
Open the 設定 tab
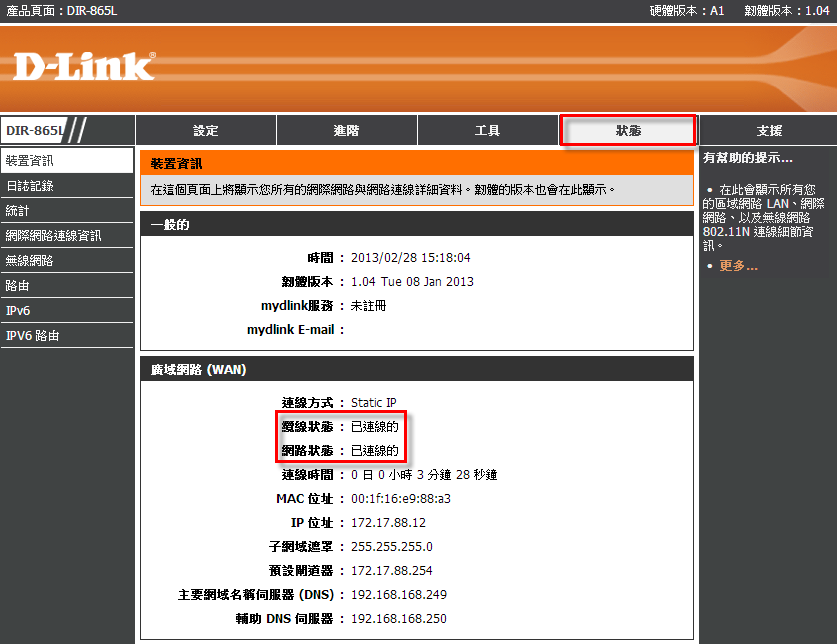coord(205,131)
